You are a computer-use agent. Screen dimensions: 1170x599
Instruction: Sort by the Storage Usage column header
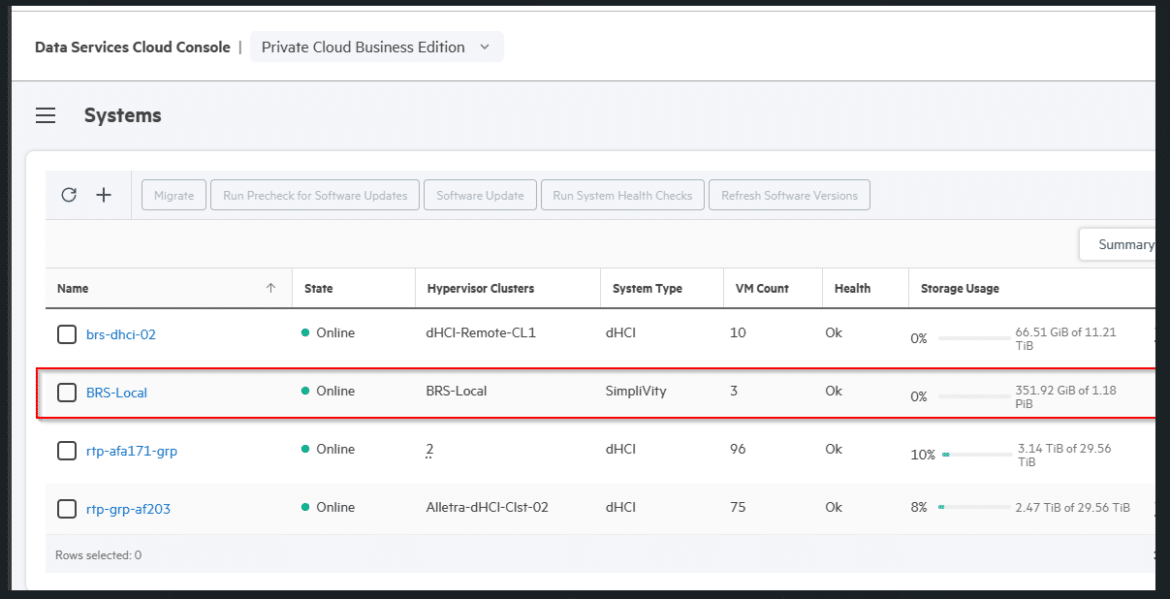[x=960, y=289]
